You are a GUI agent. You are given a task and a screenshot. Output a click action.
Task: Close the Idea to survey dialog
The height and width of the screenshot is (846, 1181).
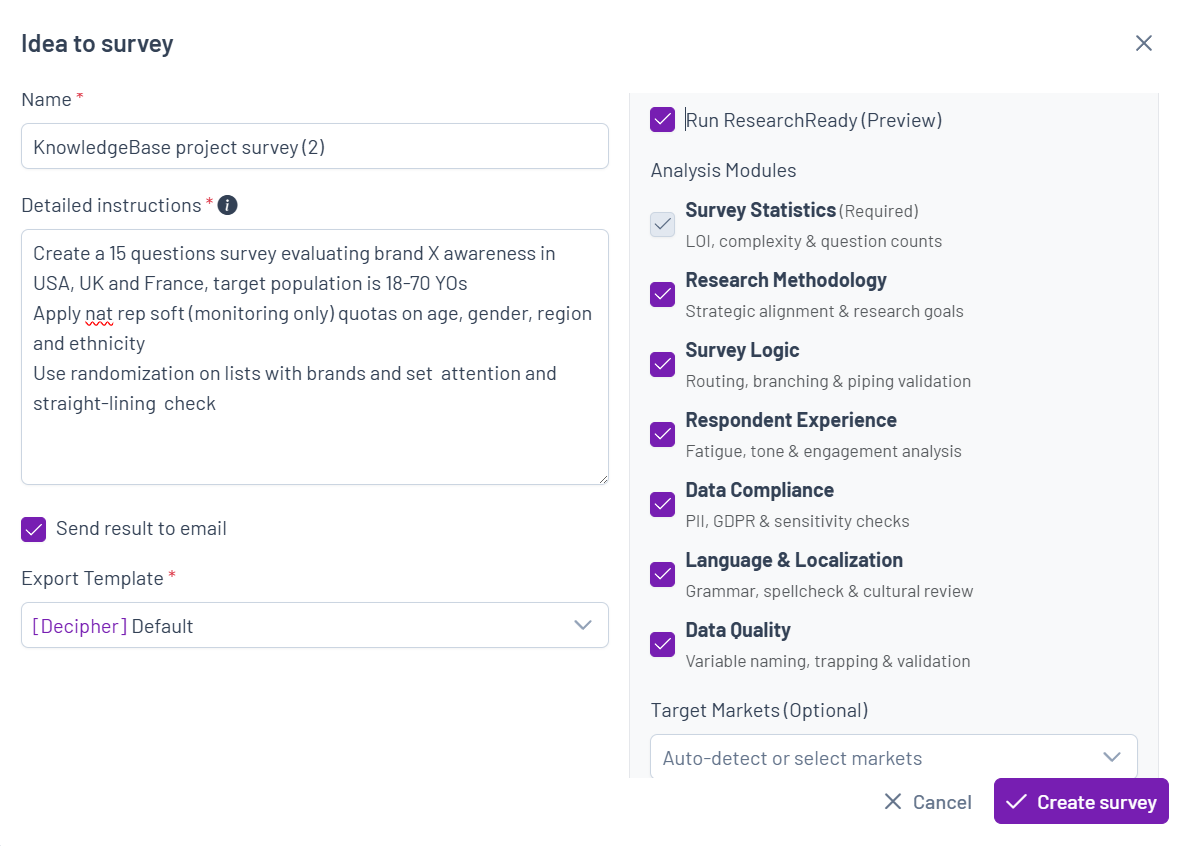tap(1143, 44)
